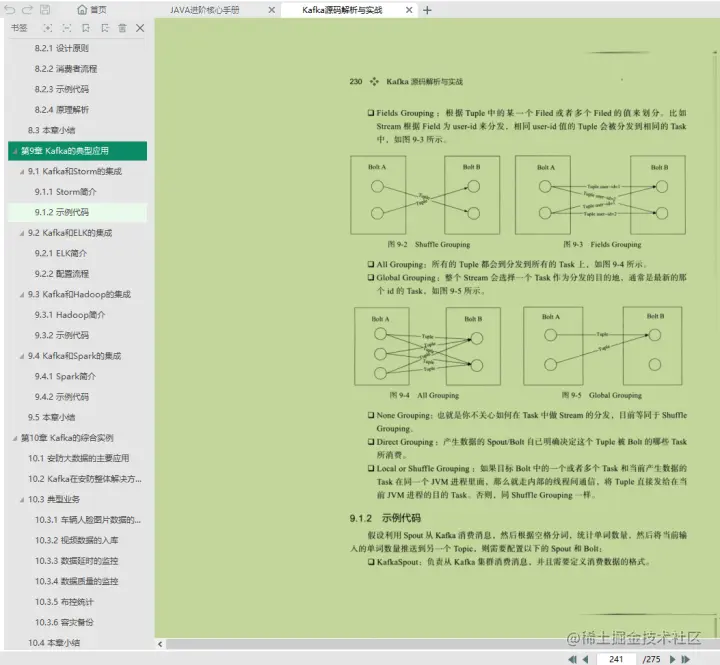The width and height of the screenshot is (720, 665).
Task: Open bookmark 9.1.1 Storm简介
Action: click(x=65, y=192)
